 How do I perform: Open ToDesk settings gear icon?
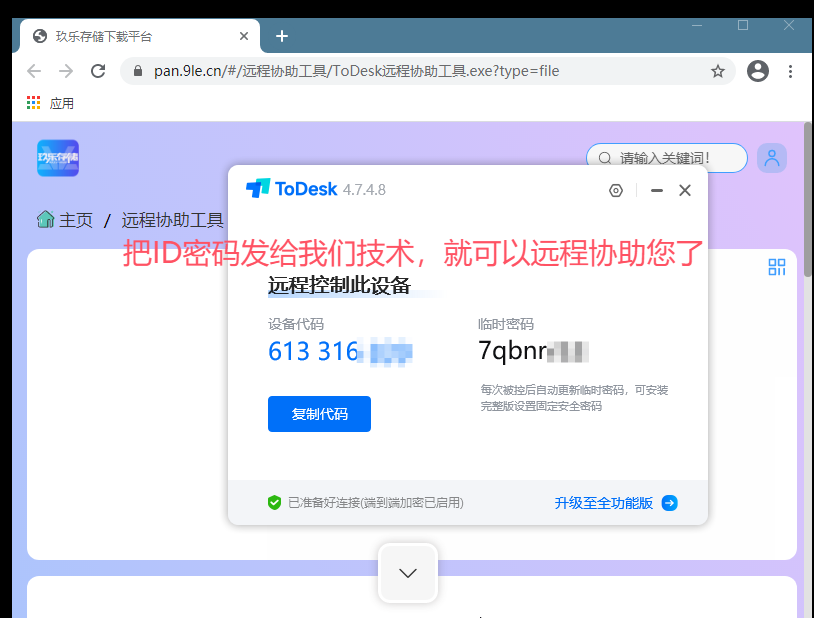pos(616,191)
